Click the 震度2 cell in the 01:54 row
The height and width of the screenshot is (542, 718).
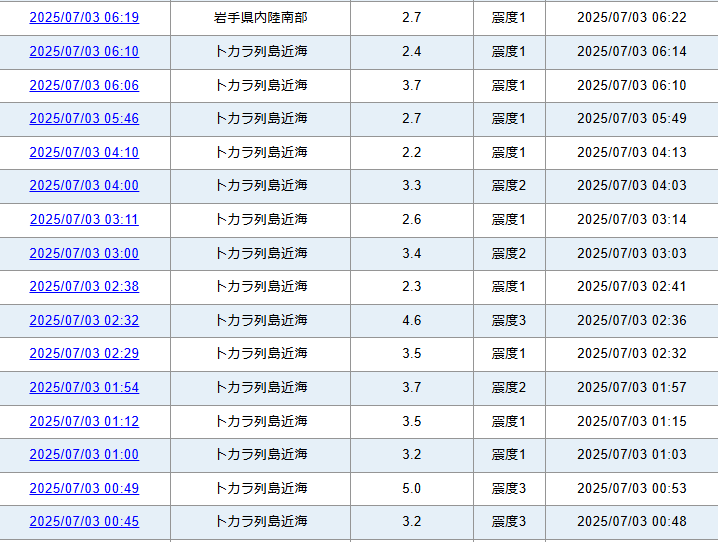(509, 387)
